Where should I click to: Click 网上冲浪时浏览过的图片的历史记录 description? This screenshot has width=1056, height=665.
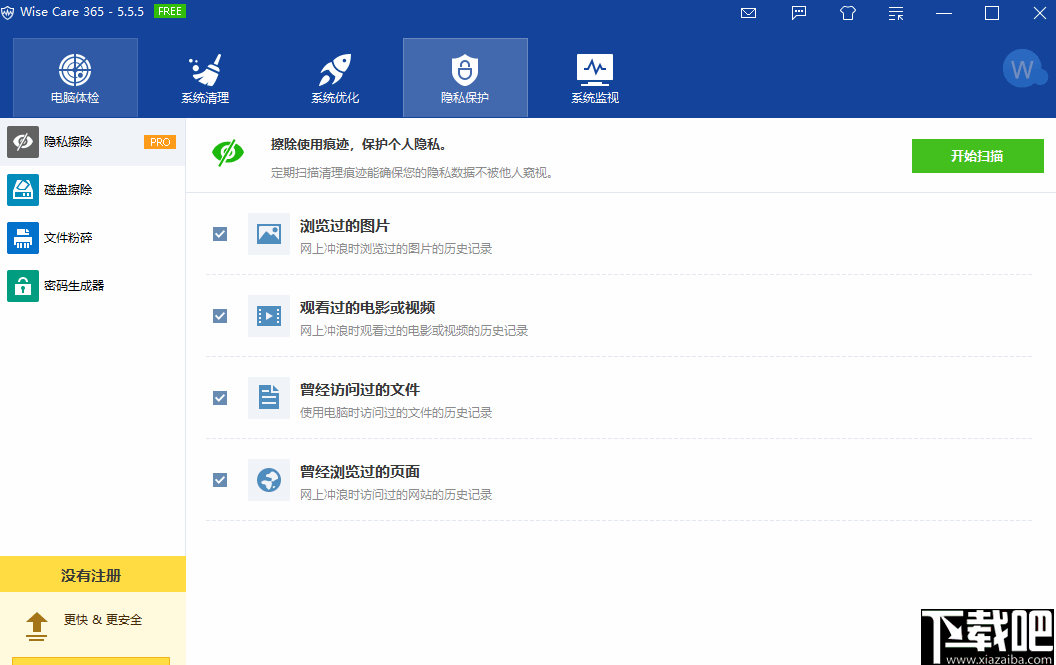(396, 249)
